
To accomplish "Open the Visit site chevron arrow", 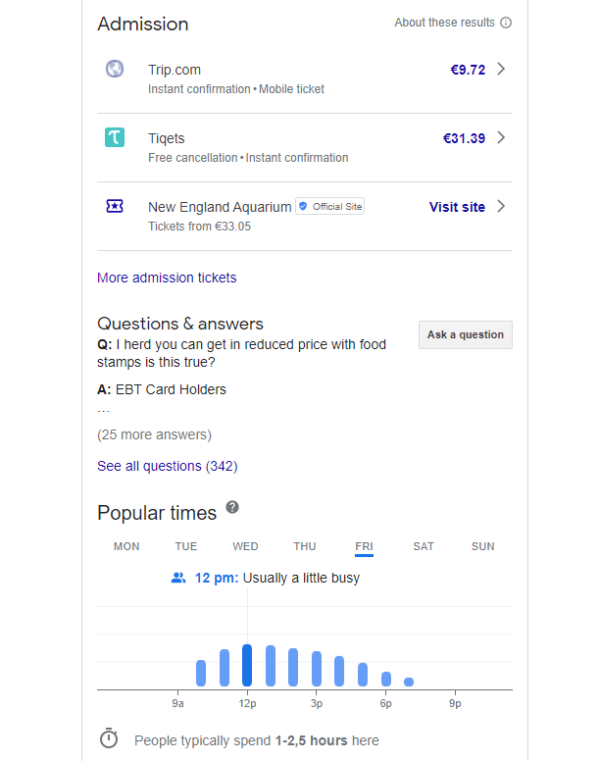I will pos(501,206).
